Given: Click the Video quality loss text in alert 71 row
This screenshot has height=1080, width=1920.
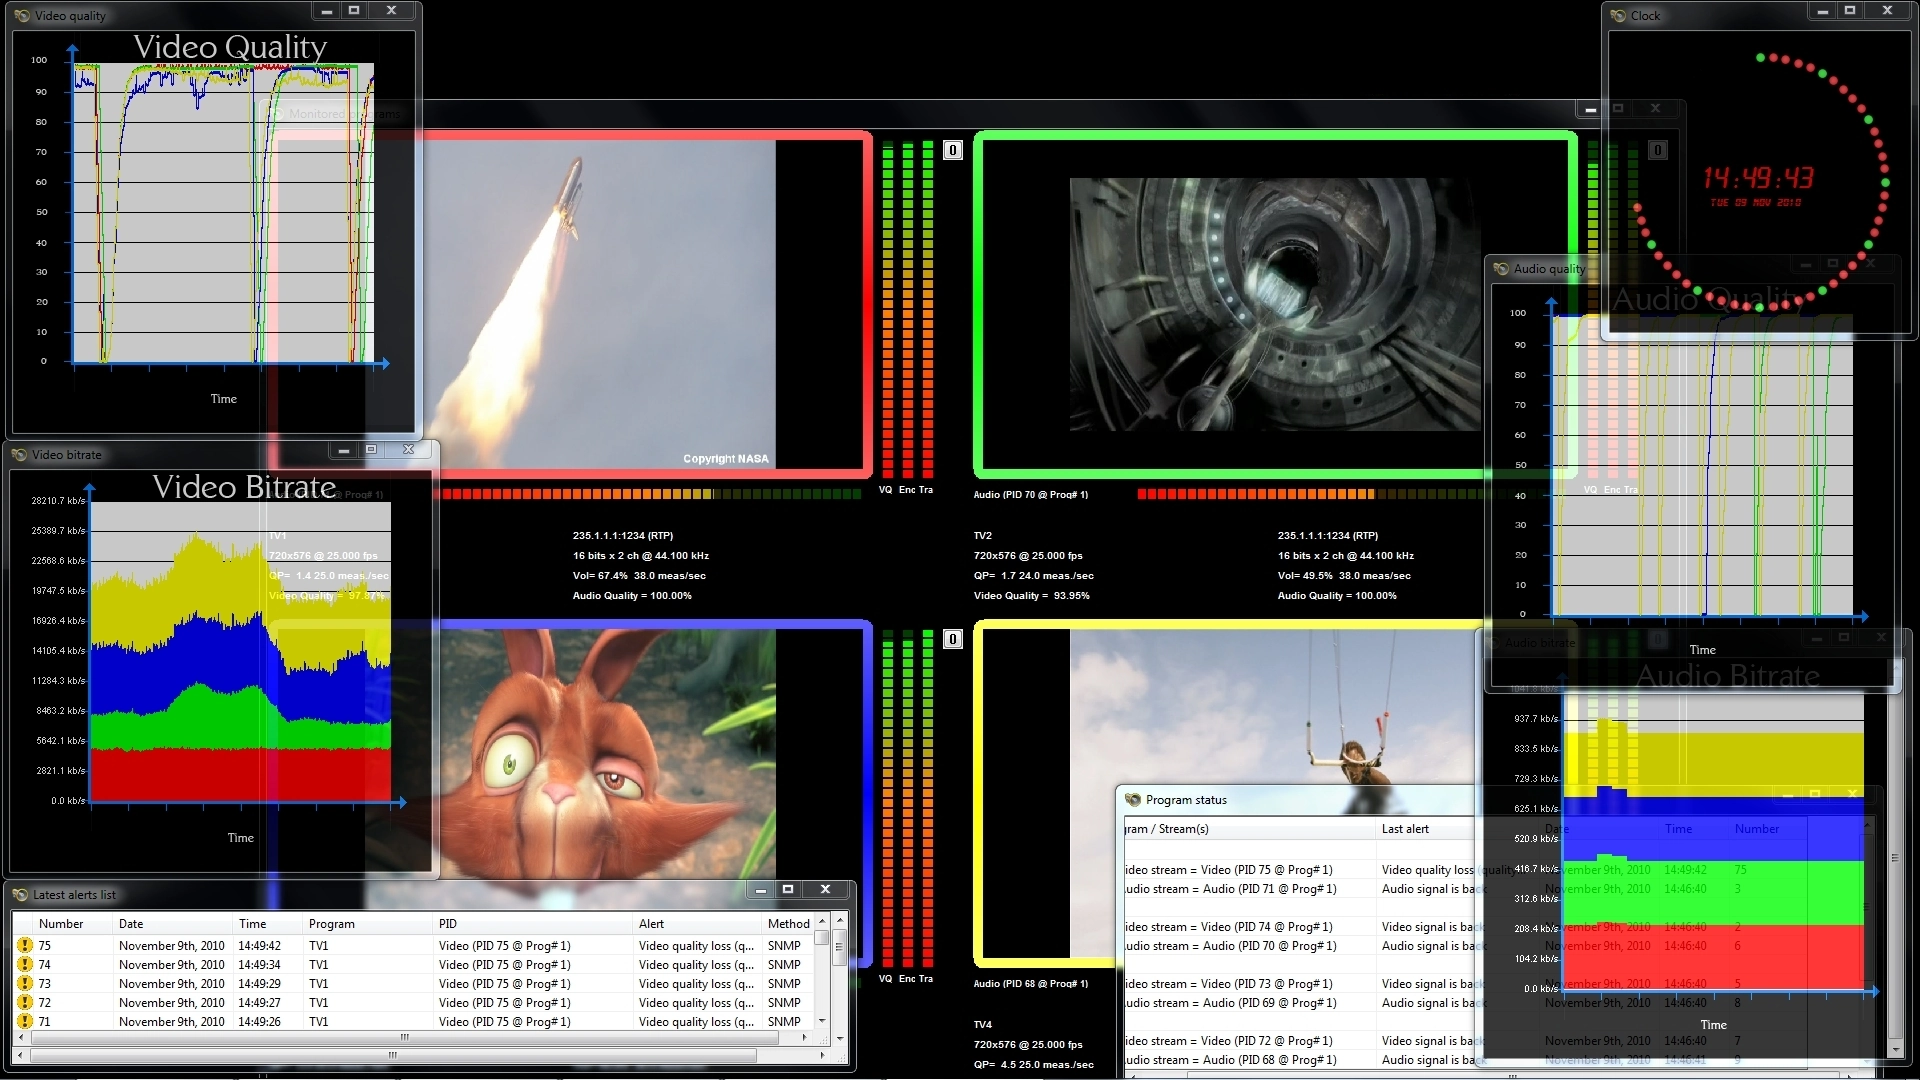Looking at the screenshot, I should 696,1021.
